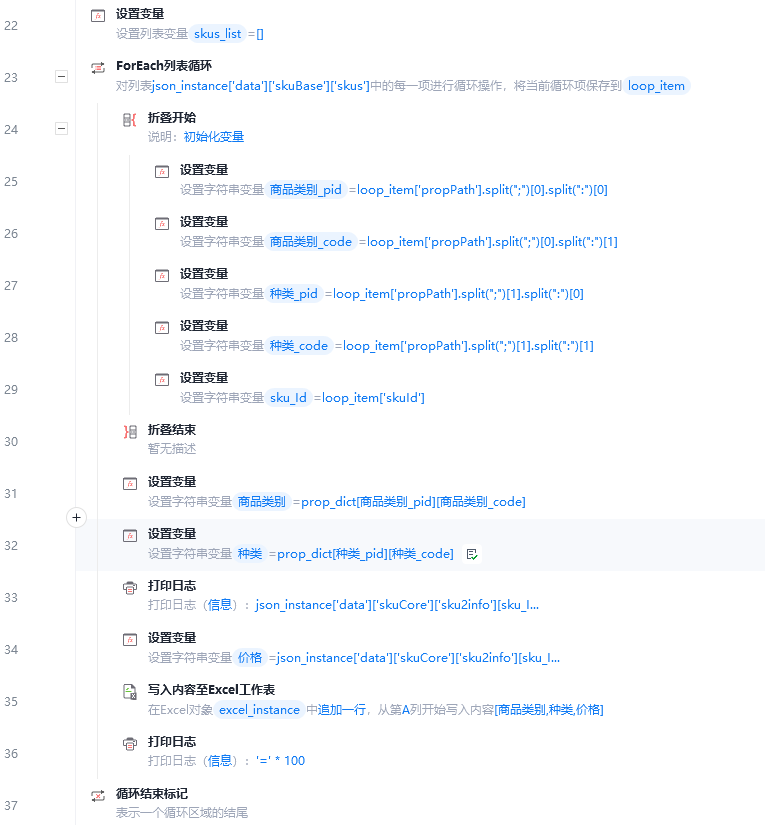Click the 初始化变量 description link
765x825 pixels.
214,137
